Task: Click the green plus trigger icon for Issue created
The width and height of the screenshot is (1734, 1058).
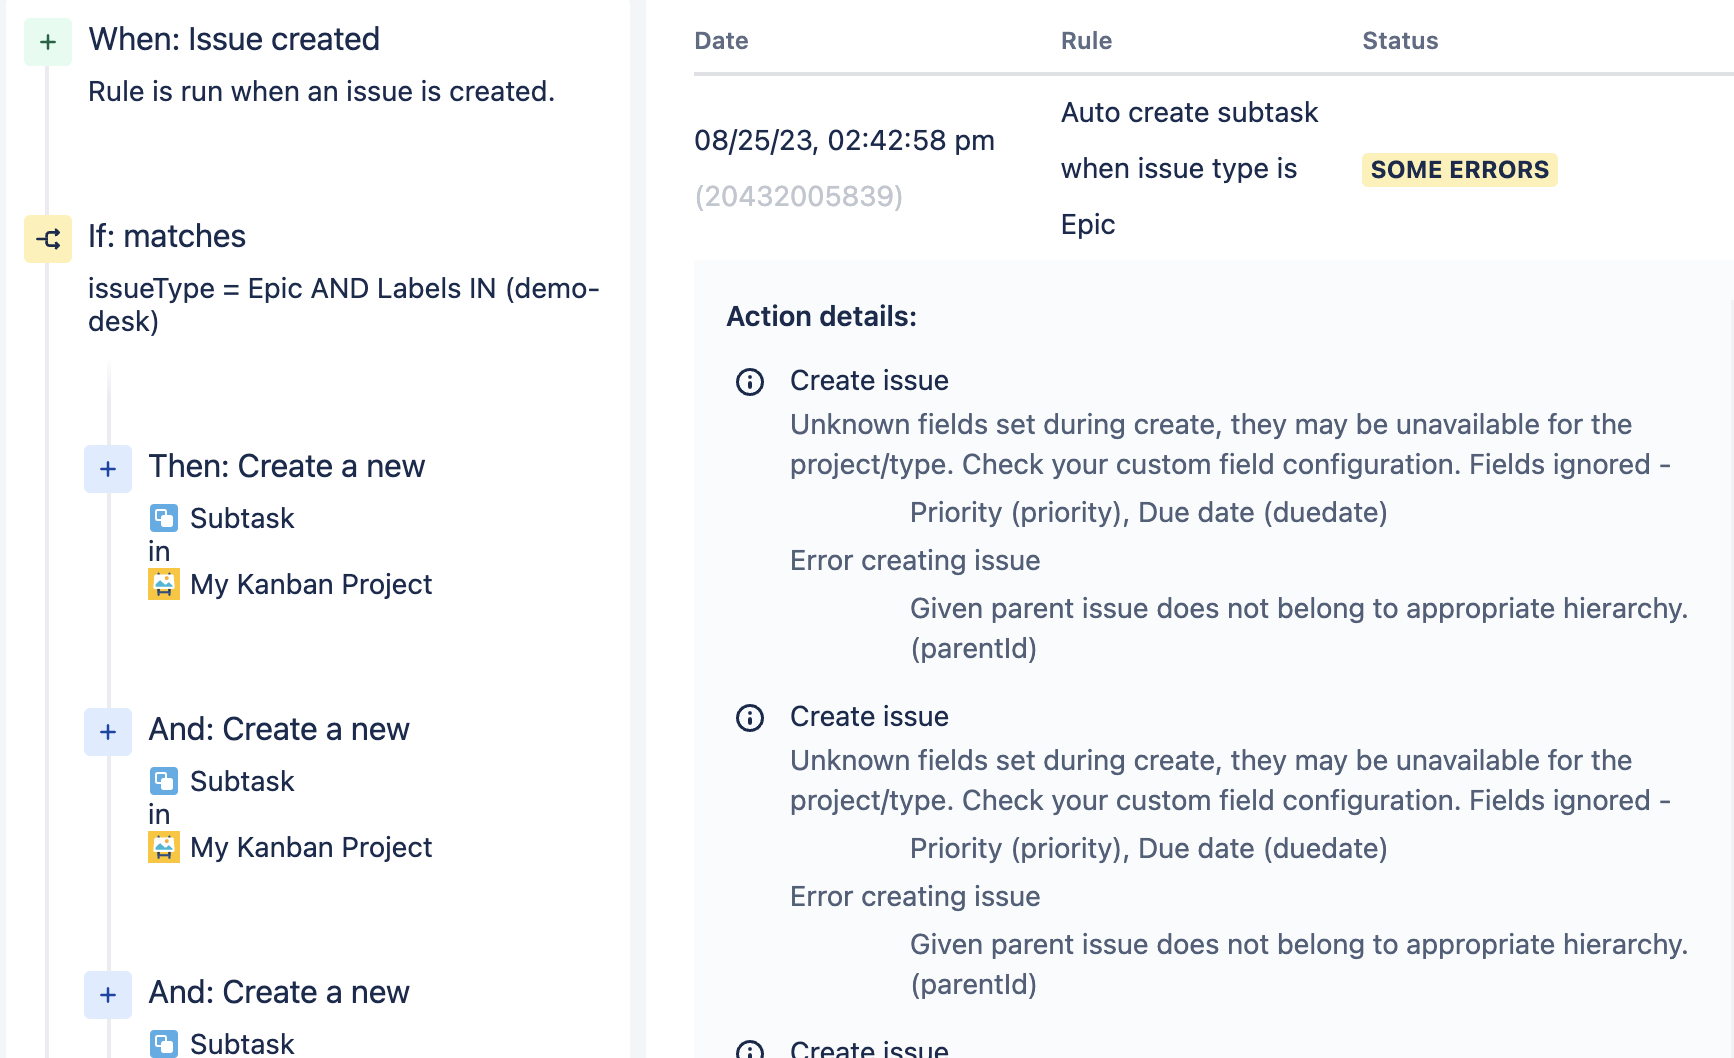Action: click(x=48, y=42)
